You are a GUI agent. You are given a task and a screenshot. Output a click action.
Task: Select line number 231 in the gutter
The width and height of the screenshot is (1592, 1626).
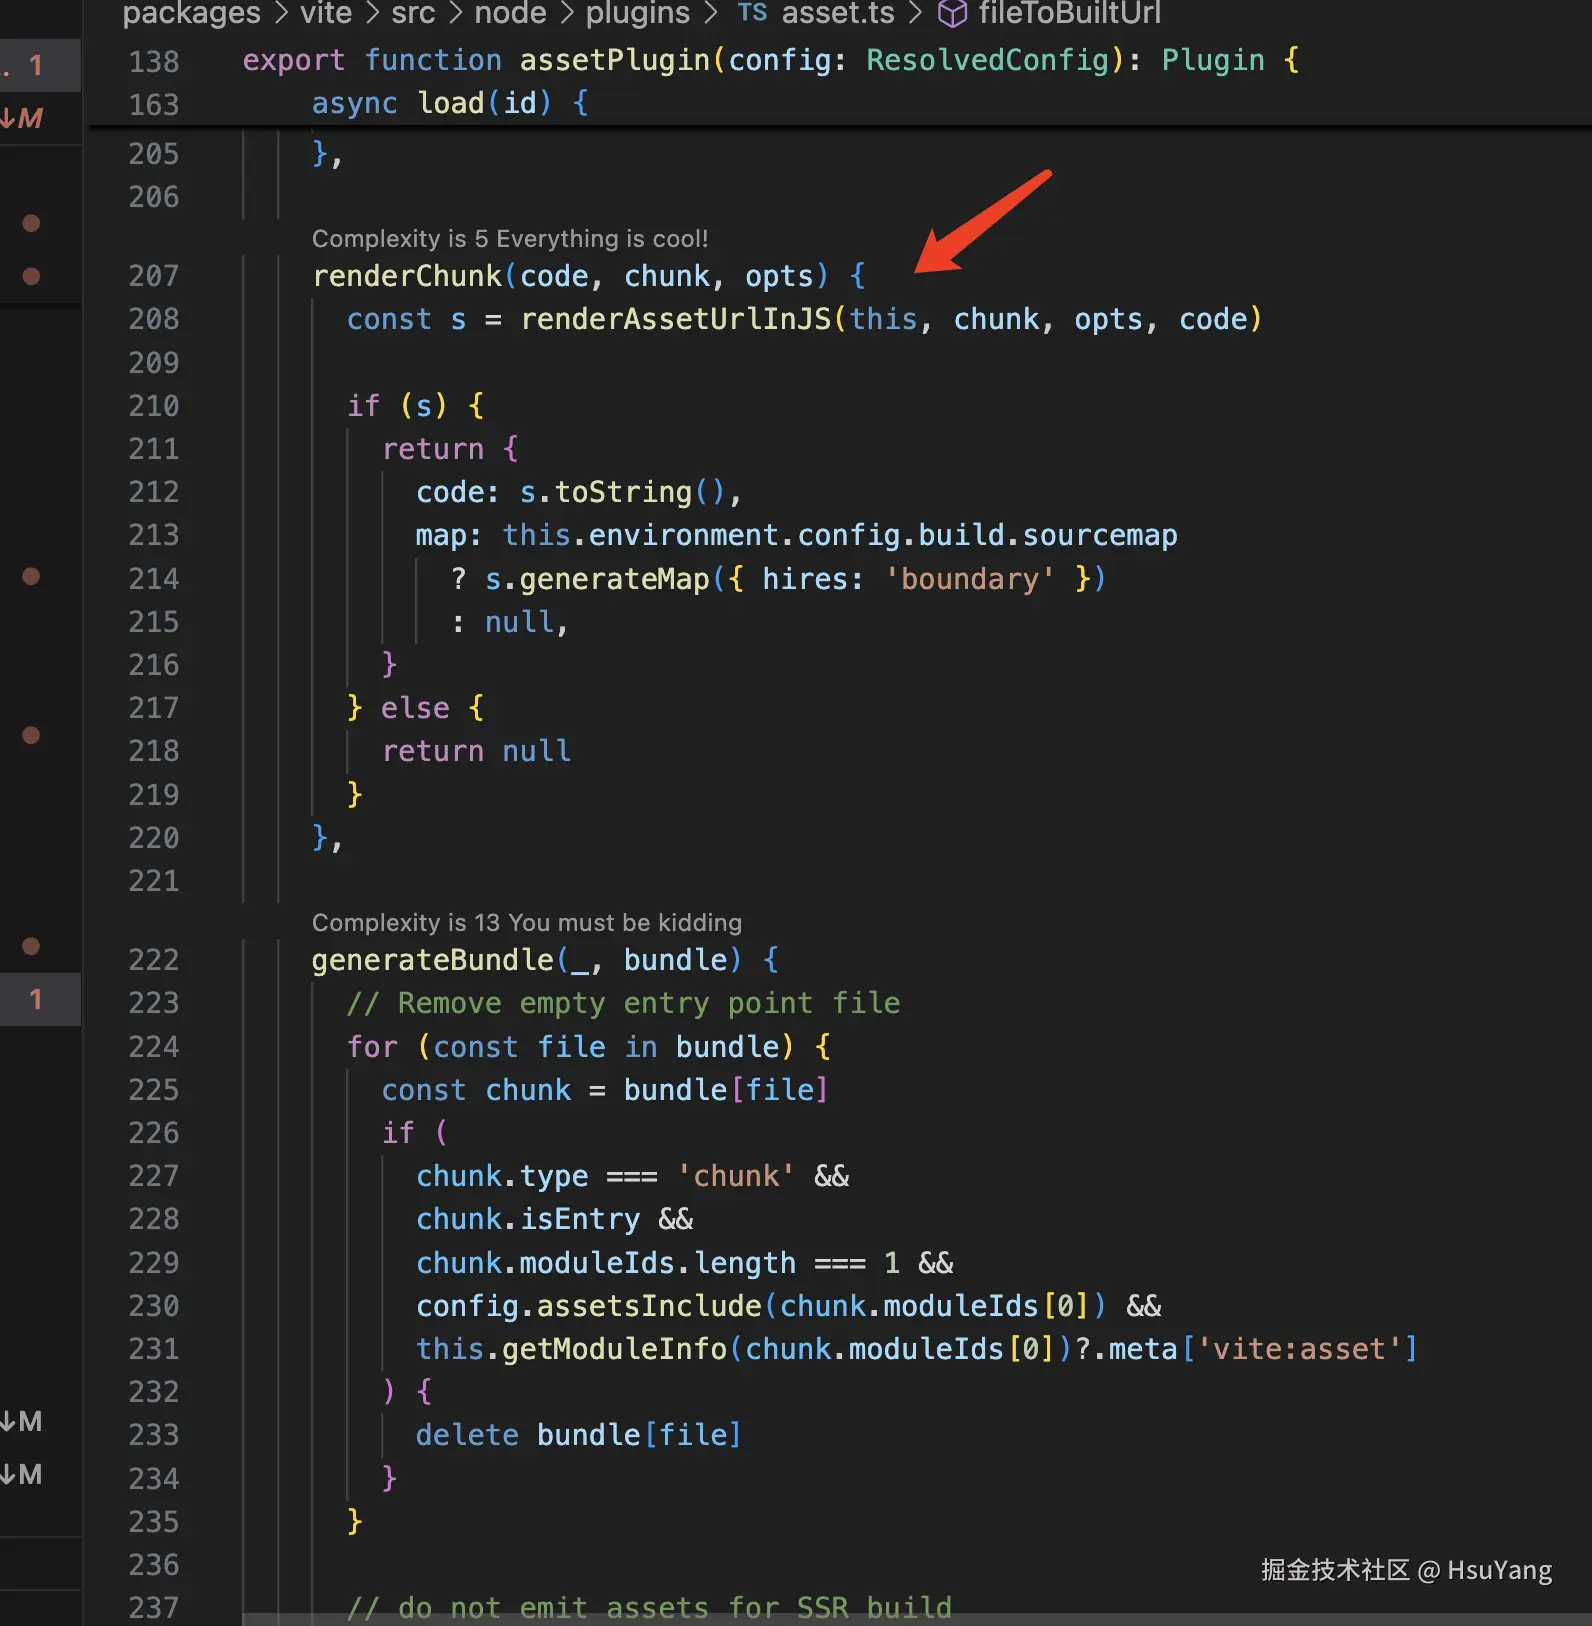(x=154, y=1349)
